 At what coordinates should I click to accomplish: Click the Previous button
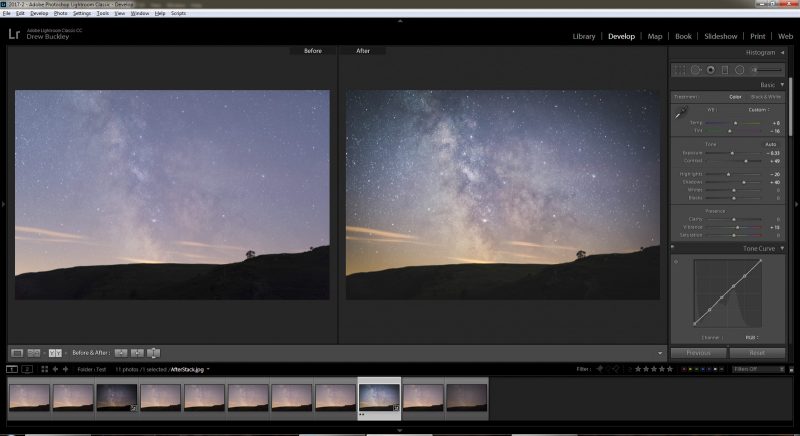click(698, 353)
